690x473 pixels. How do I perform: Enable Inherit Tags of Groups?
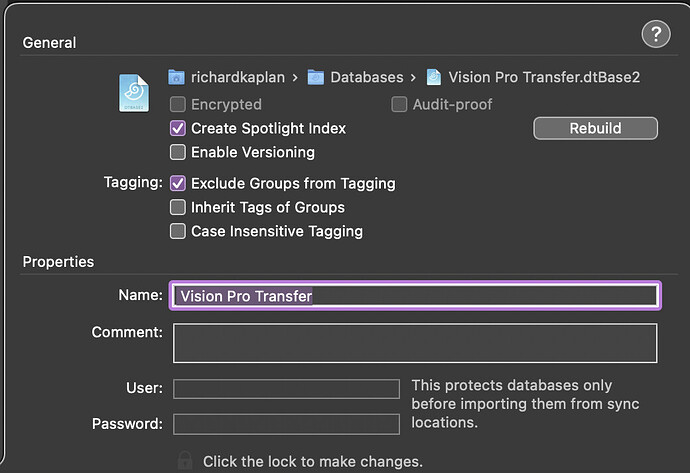click(x=178, y=207)
